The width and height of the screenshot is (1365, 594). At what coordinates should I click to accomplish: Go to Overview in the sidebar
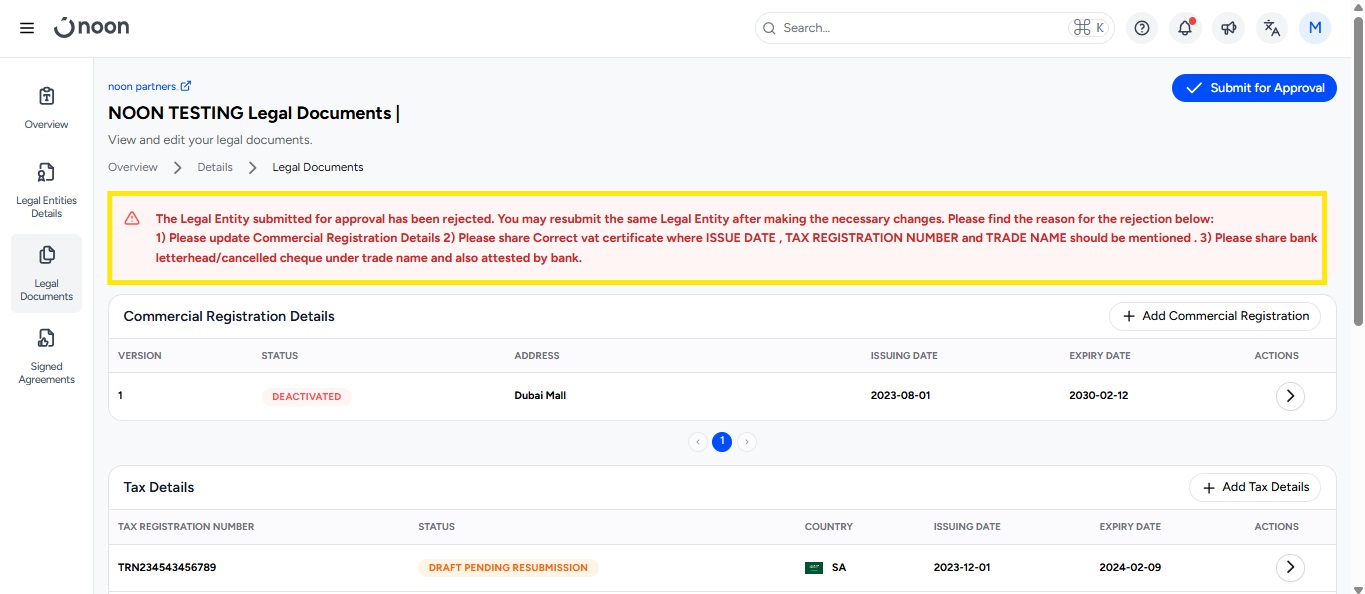46,108
